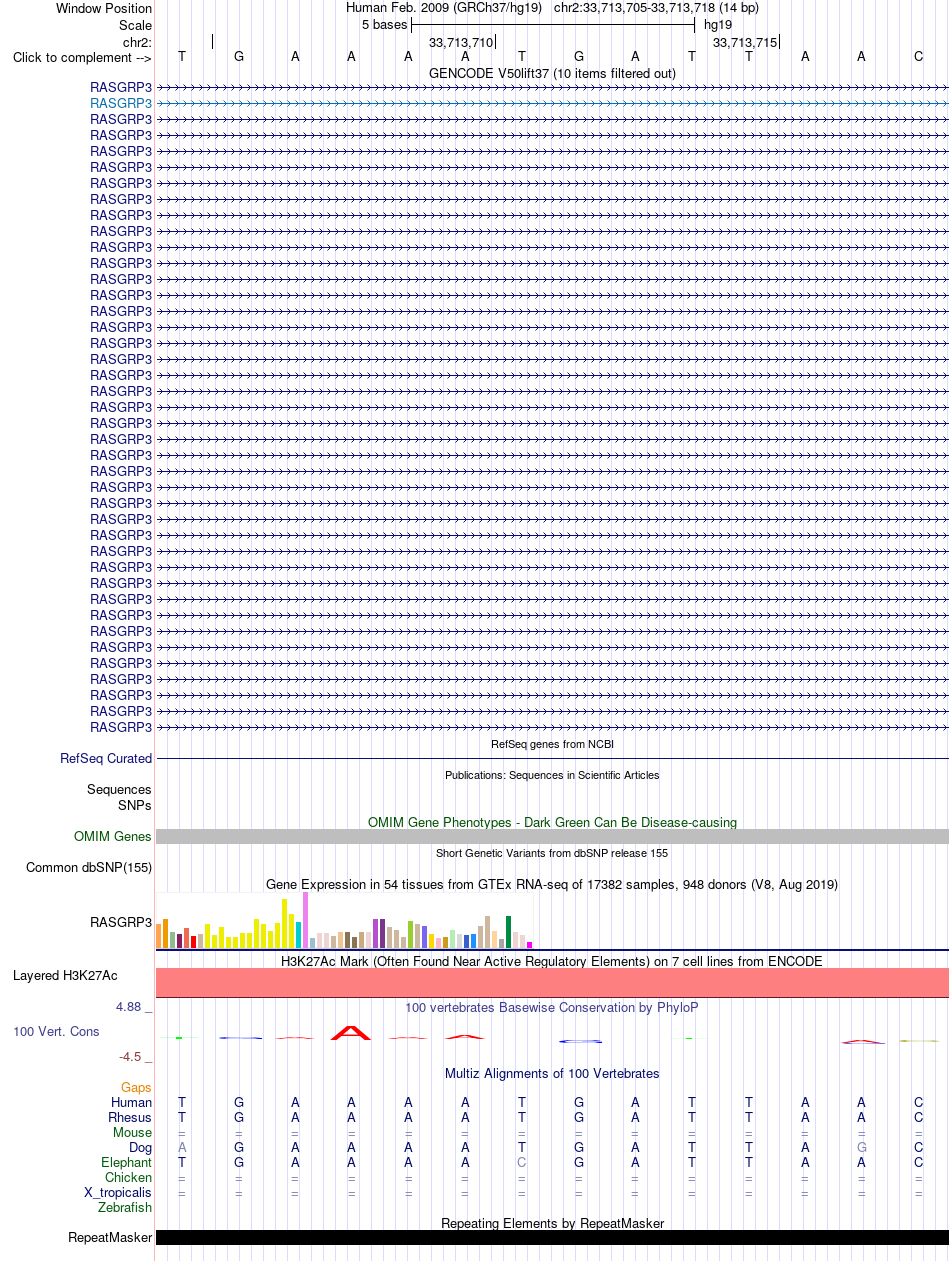This screenshot has height=1261, width=950.
Task: Open the H3K27Ac Mark track title
Action: 552,961
